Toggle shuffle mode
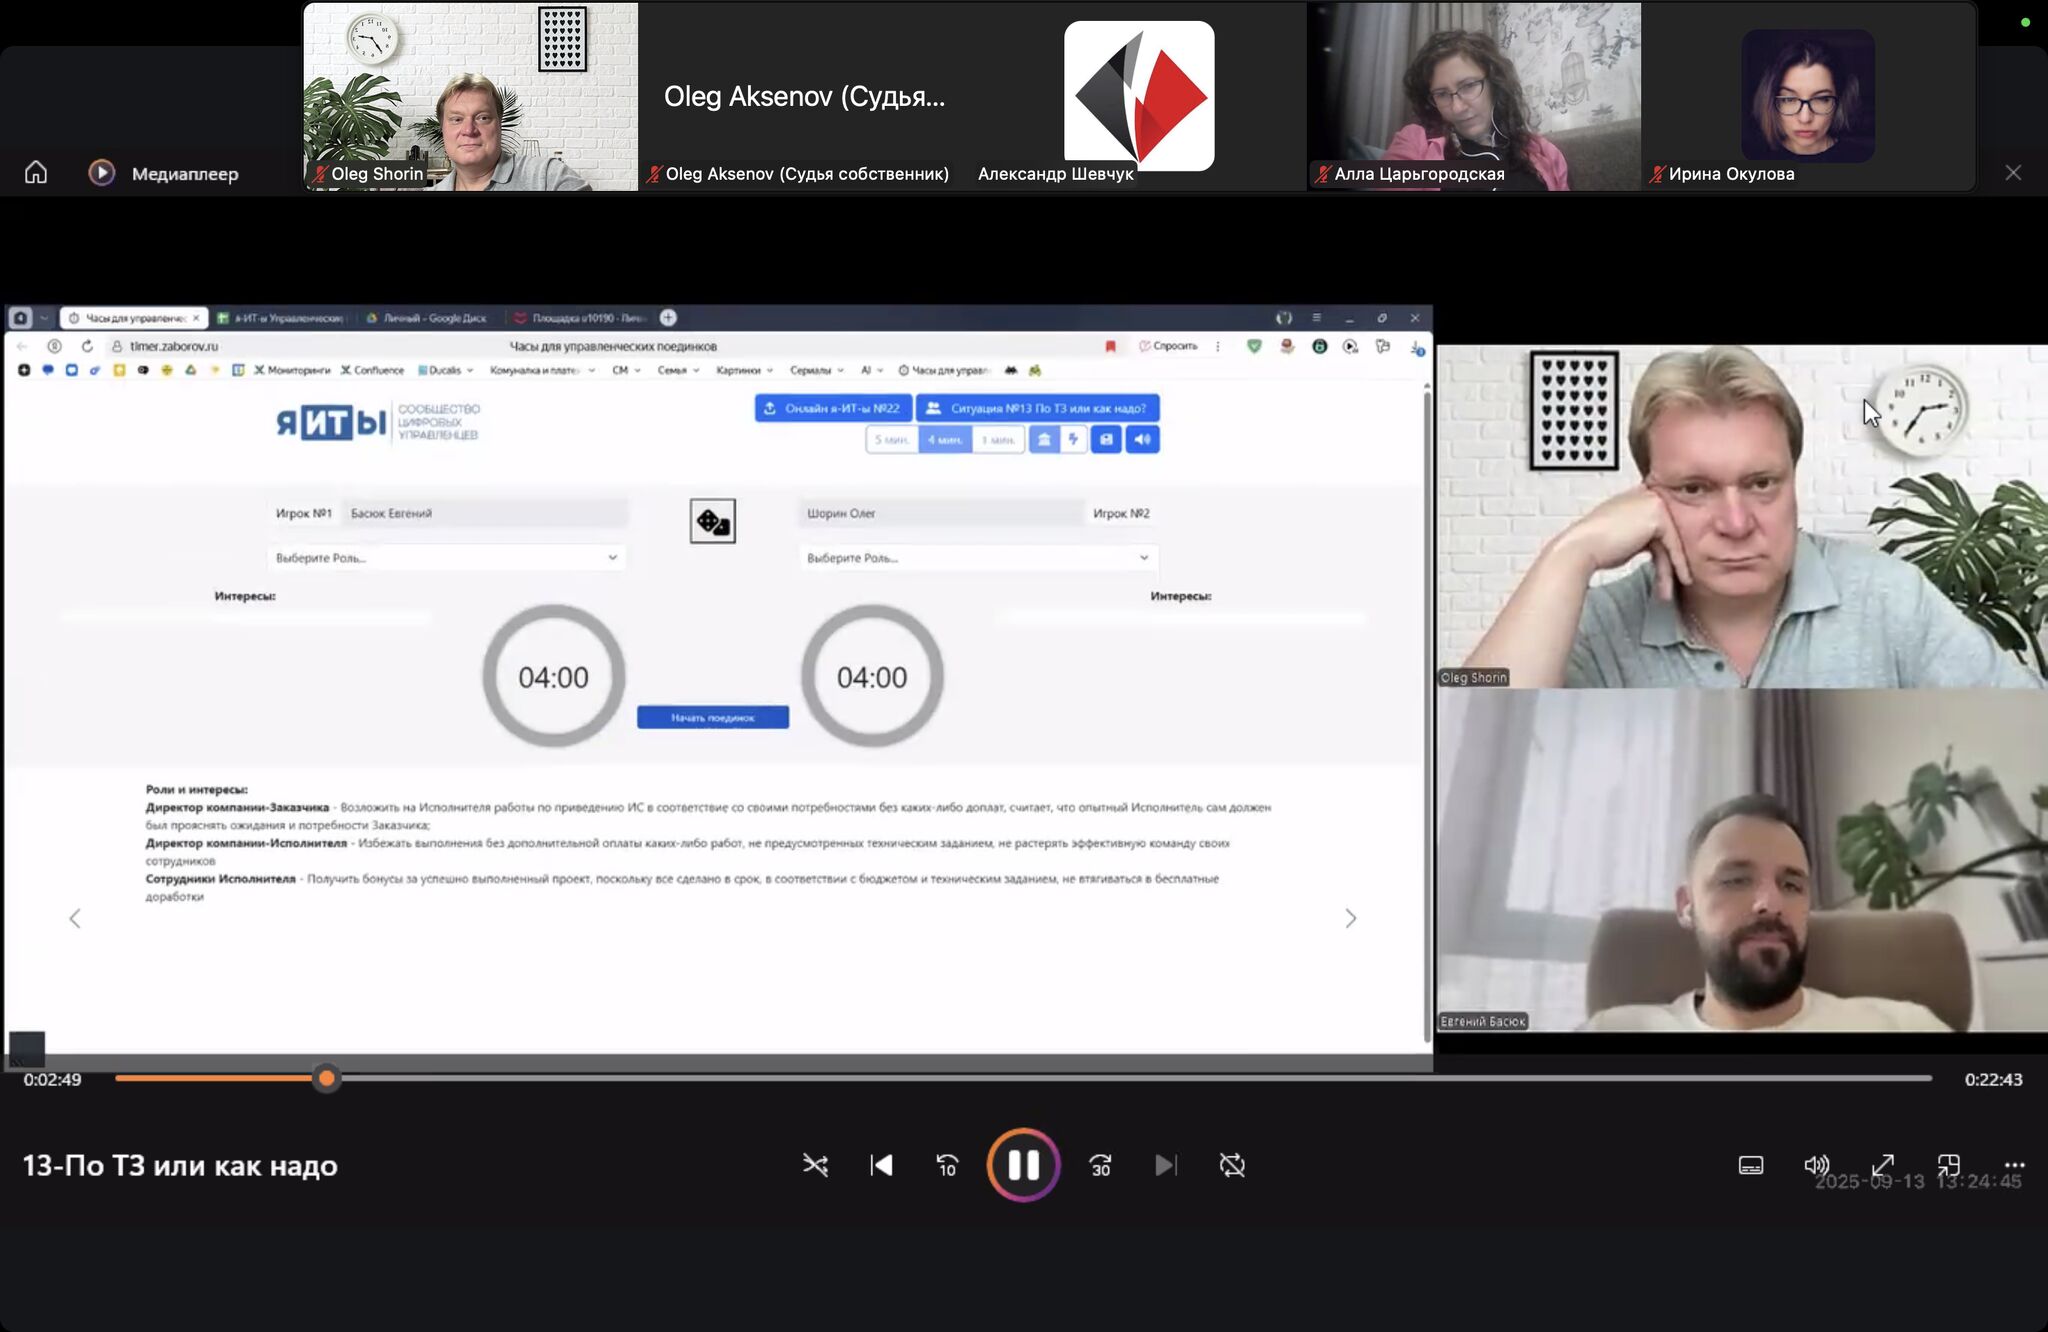 tap(815, 1165)
